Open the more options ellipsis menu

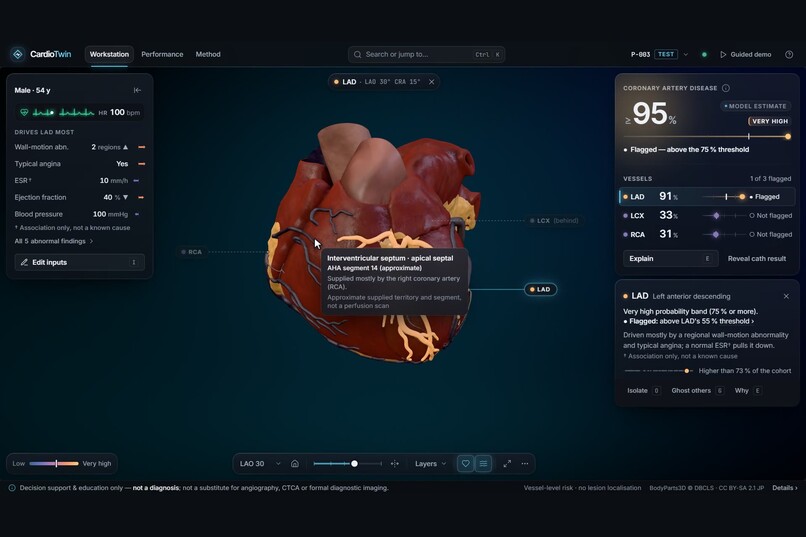[525, 464]
